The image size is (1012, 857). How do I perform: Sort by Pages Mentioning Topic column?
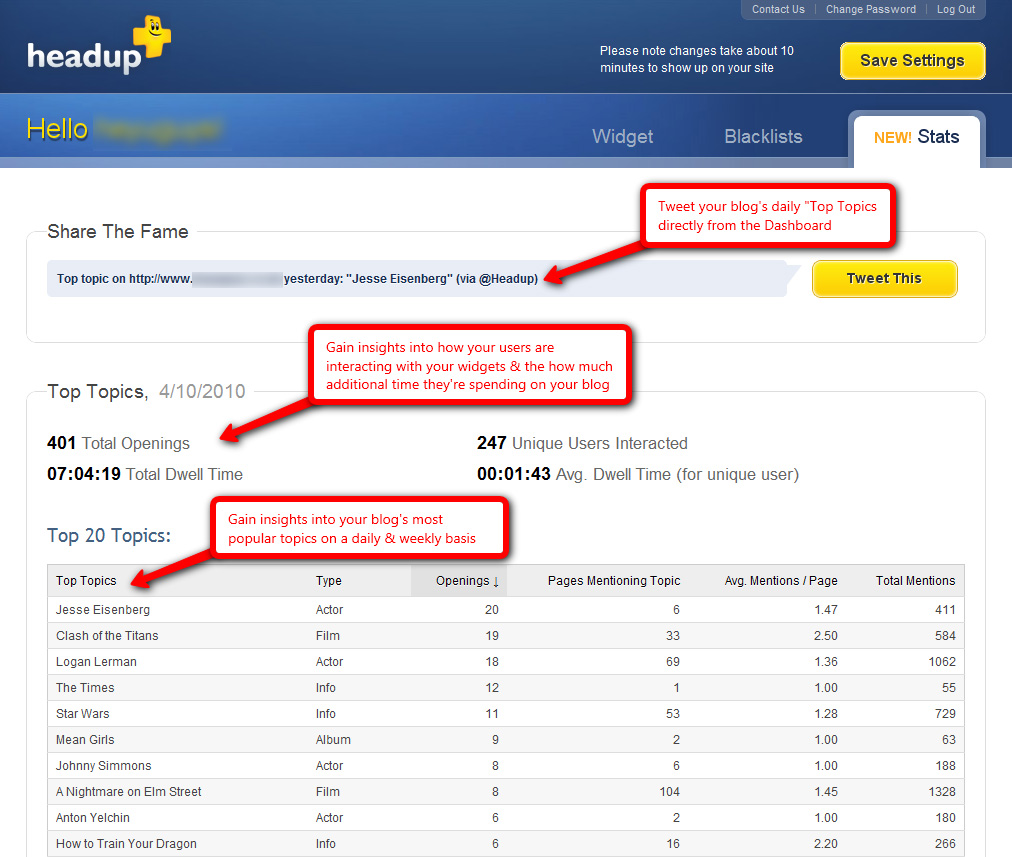614,581
